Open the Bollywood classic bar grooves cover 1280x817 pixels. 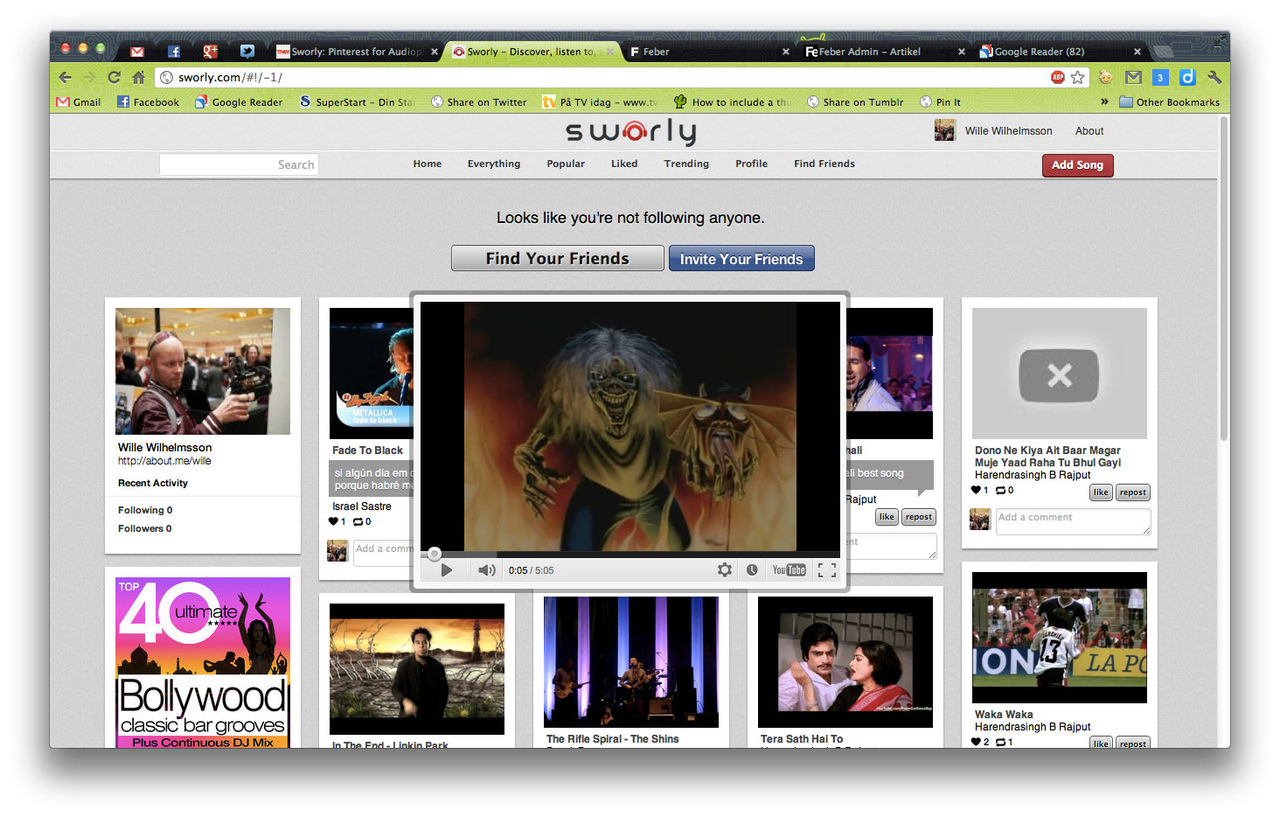click(x=203, y=662)
